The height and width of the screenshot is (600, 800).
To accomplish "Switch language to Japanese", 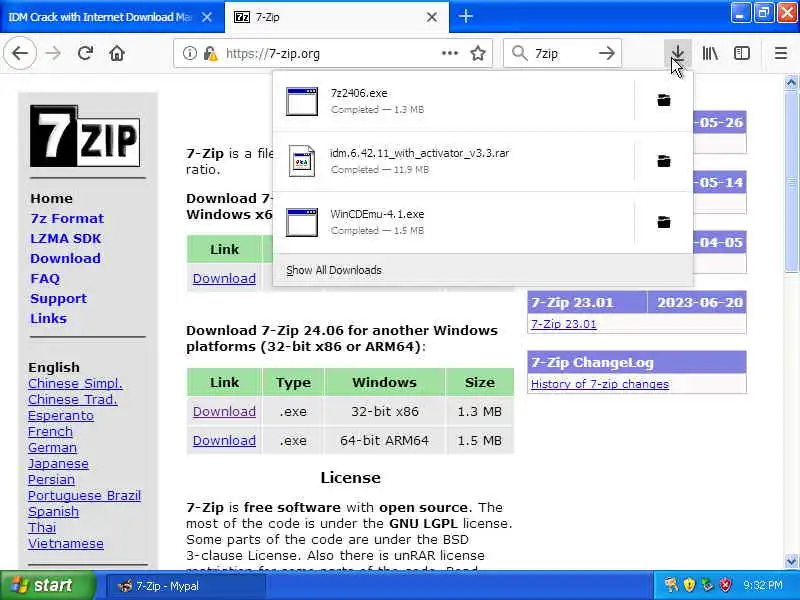I will click(58, 464).
